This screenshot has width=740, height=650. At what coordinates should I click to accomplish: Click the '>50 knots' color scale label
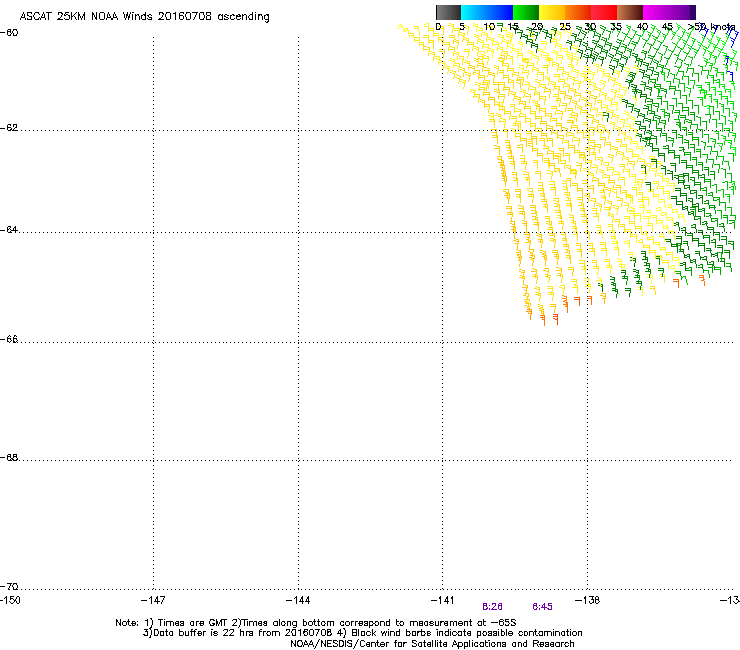click(712, 27)
